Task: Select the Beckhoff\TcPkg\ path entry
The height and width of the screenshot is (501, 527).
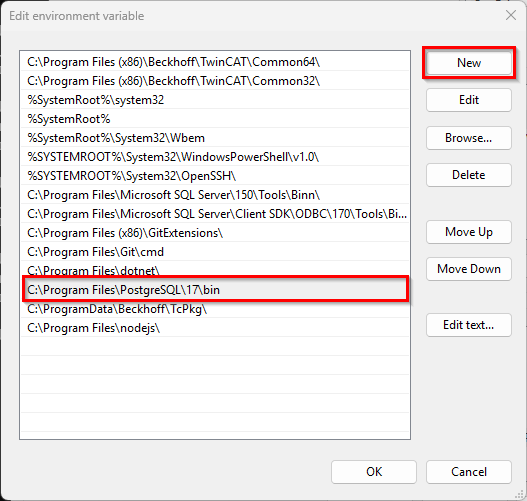Action: click(x=215, y=309)
